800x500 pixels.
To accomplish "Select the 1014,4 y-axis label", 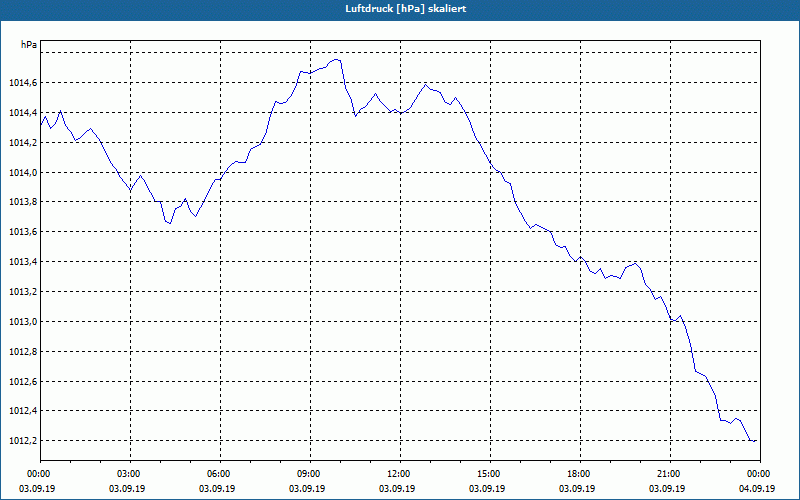I will [22, 113].
